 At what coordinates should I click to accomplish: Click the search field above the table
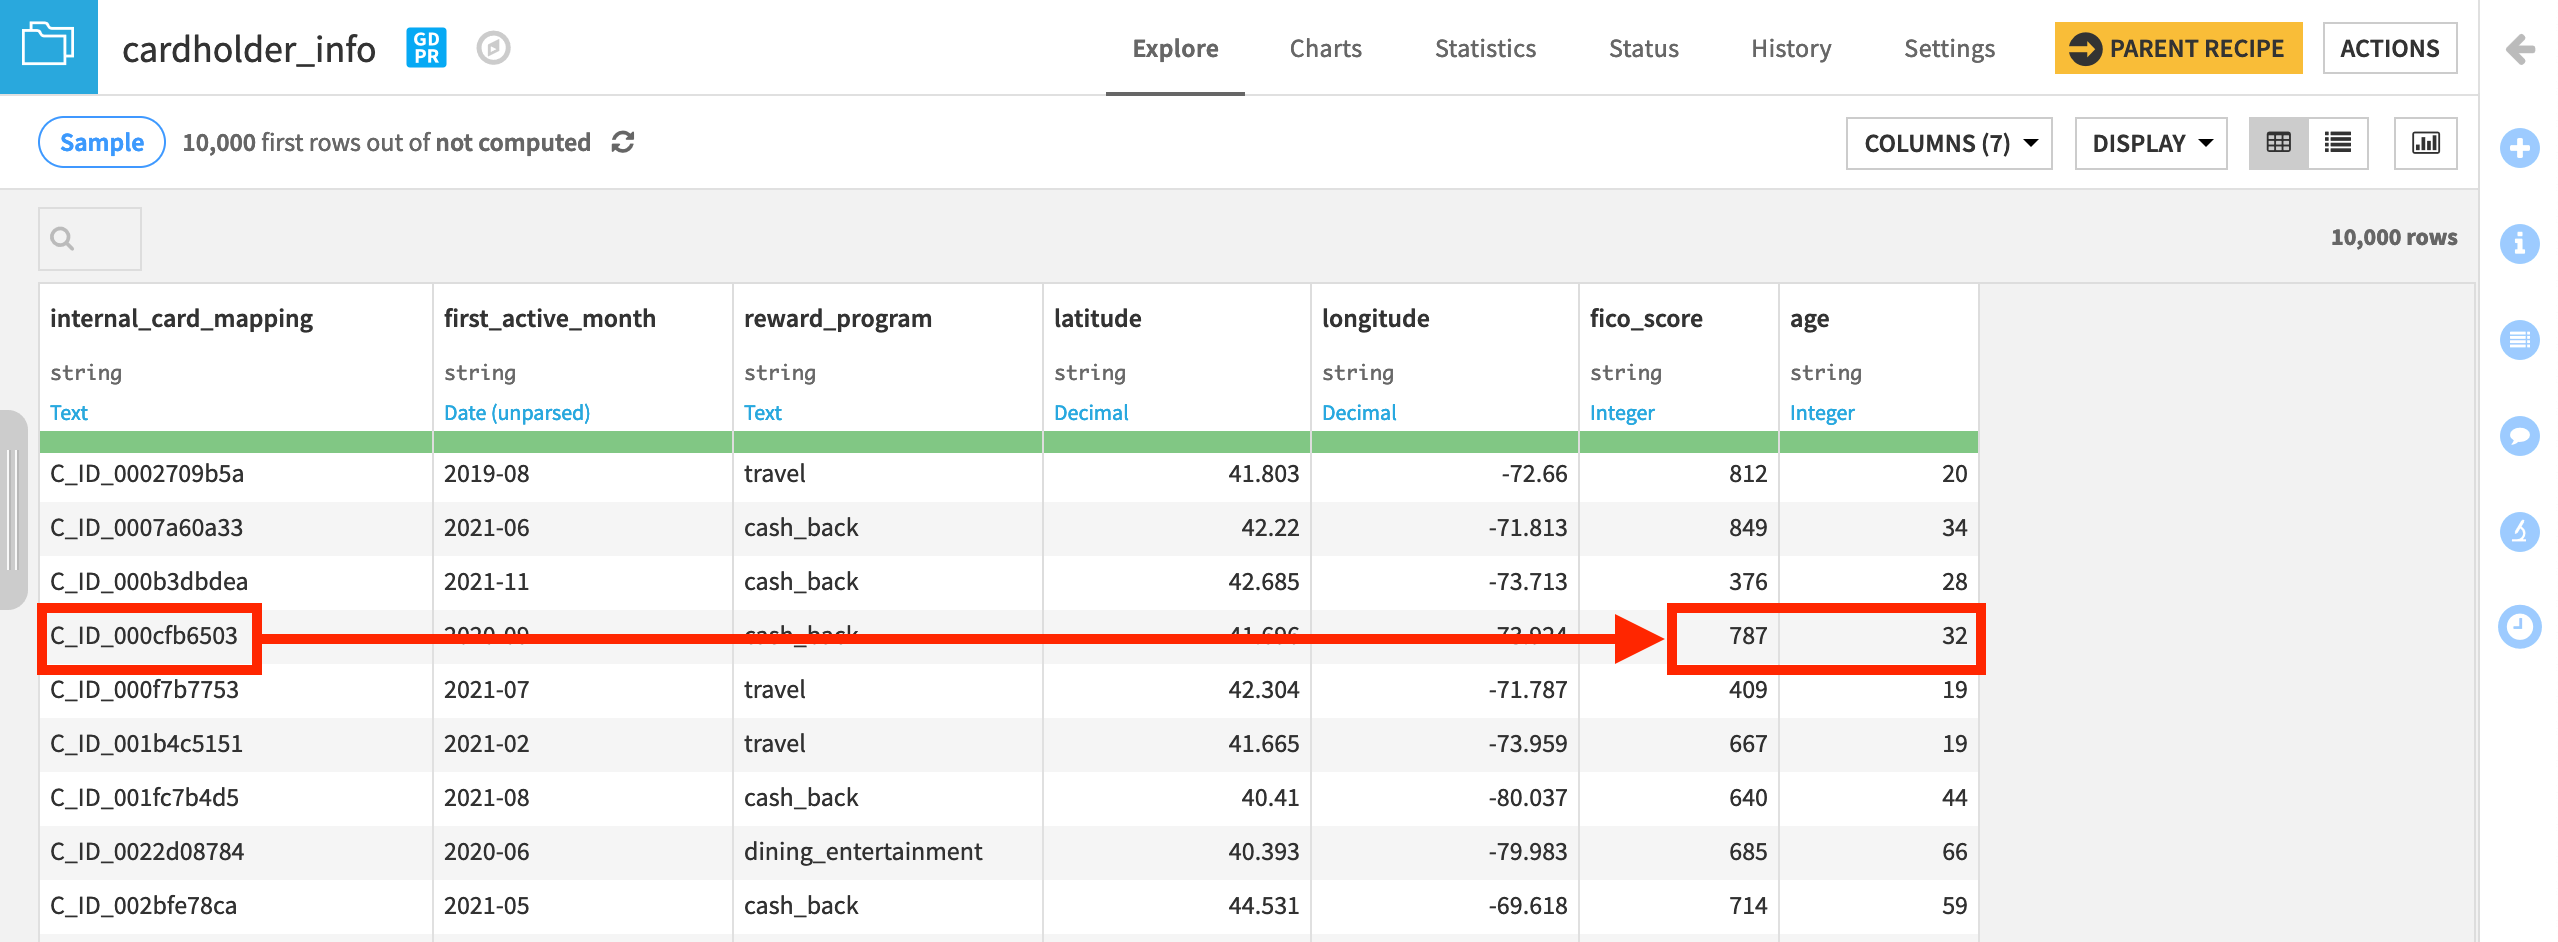click(90, 238)
